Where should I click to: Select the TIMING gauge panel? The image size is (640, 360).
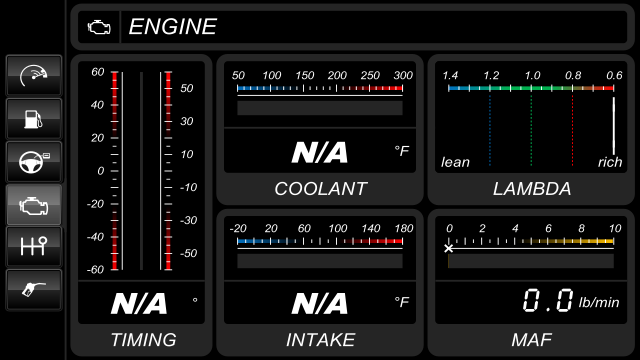point(141,205)
